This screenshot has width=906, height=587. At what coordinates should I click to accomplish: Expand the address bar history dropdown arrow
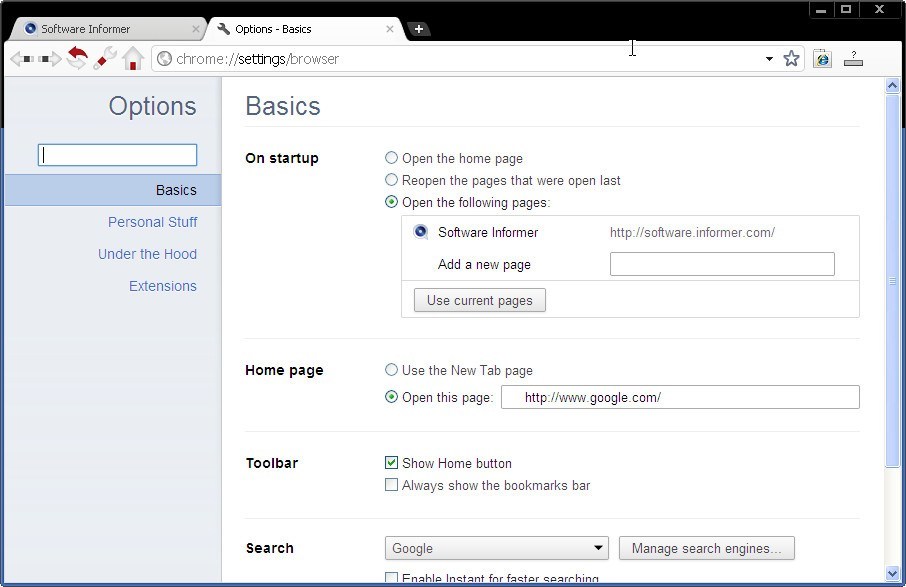769,59
